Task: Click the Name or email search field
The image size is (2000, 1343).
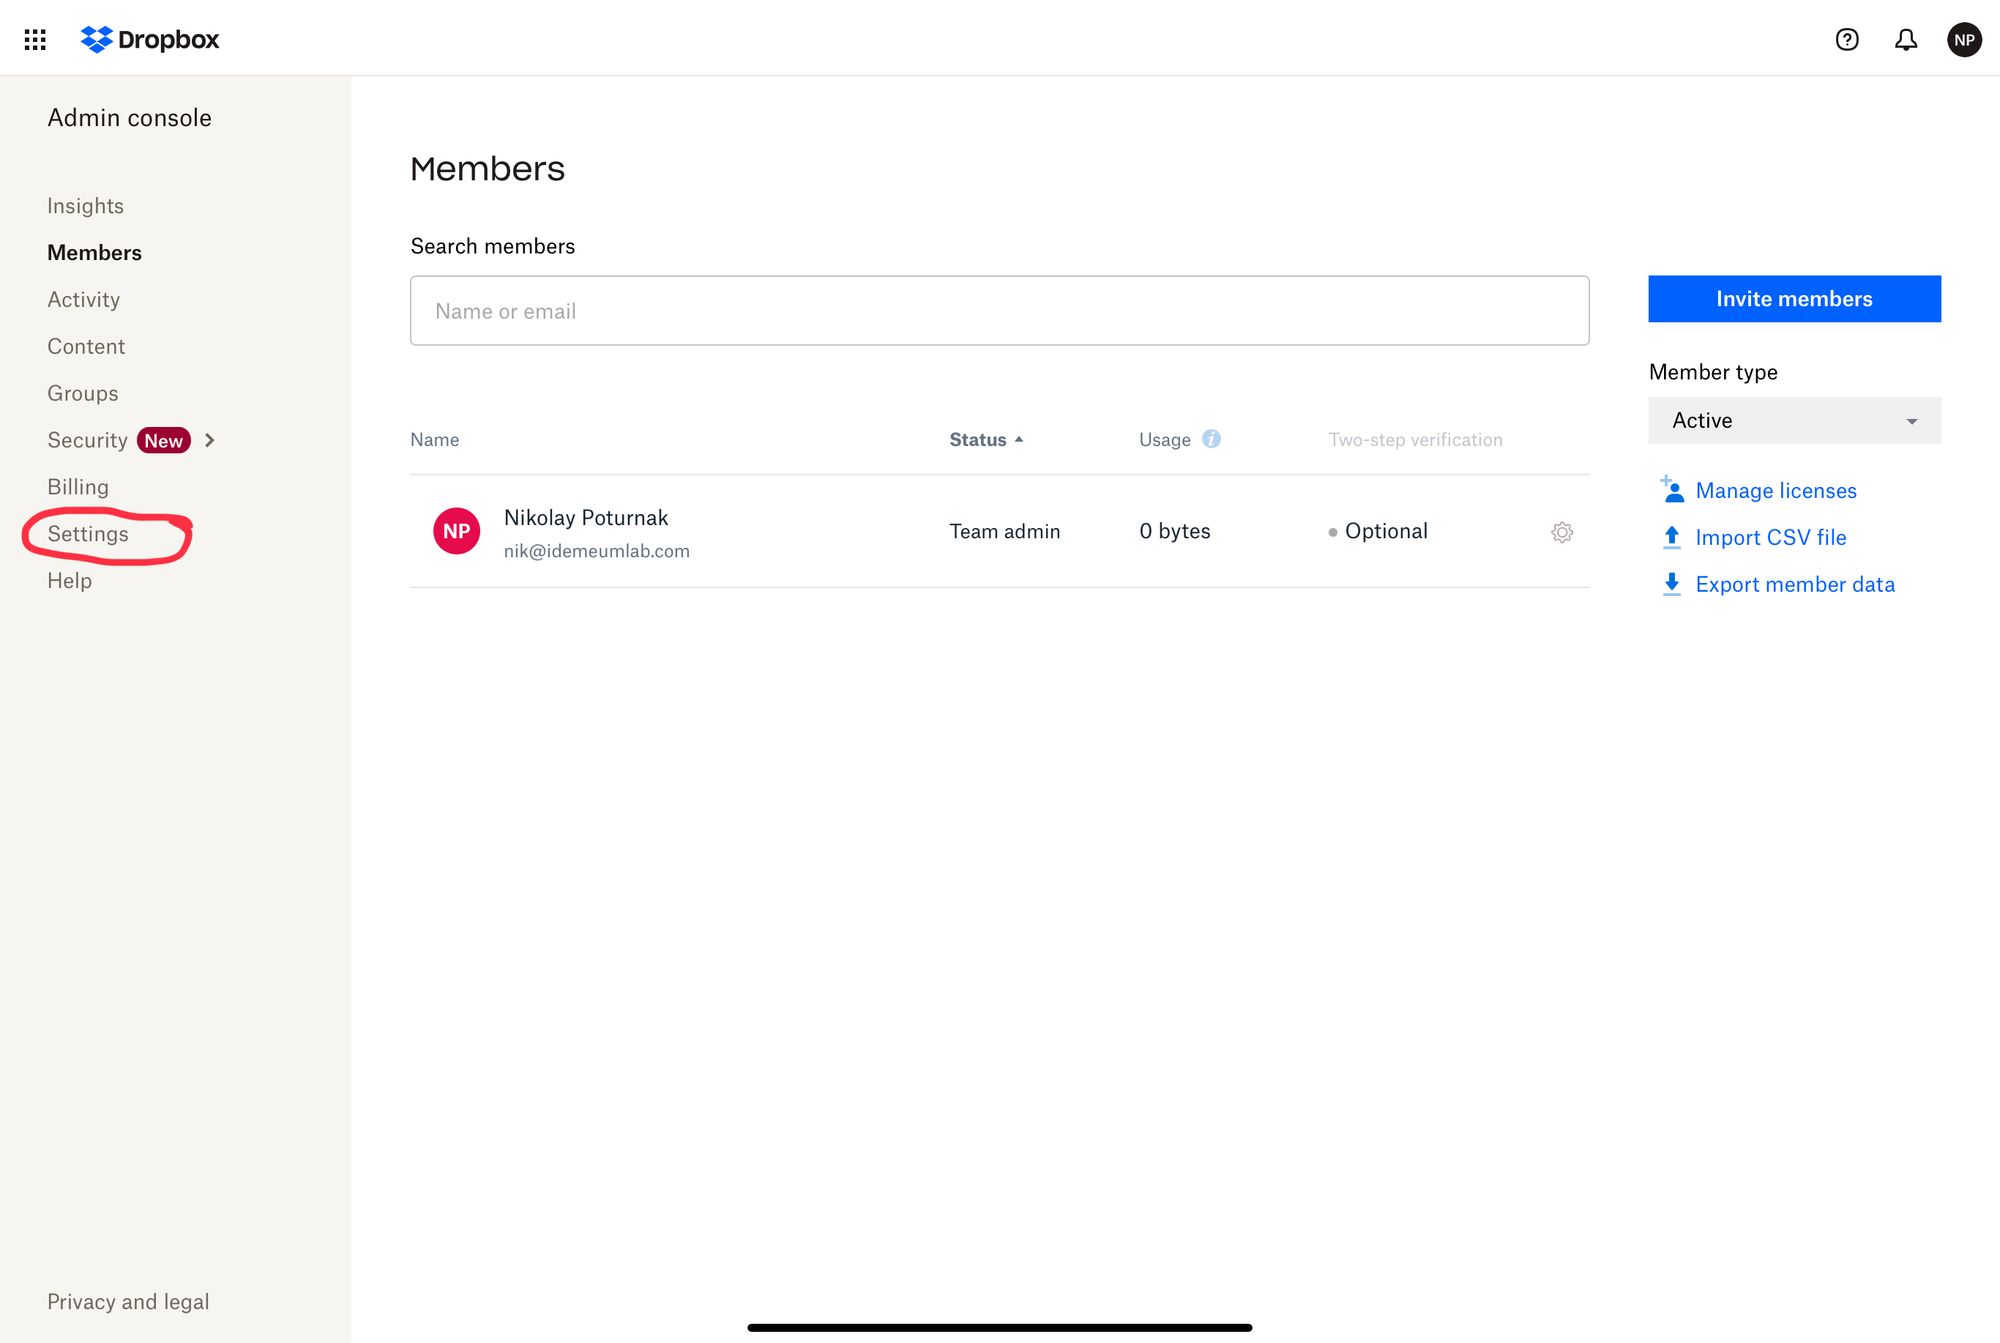Action: coord(999,311)
